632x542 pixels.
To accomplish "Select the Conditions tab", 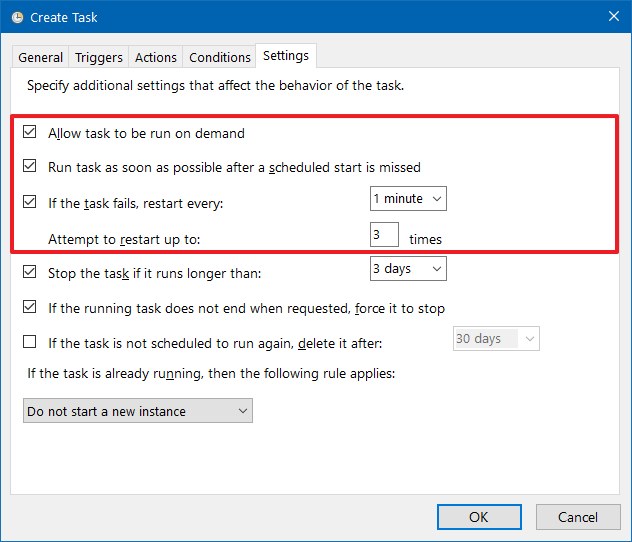I will [x=220, y=57].
